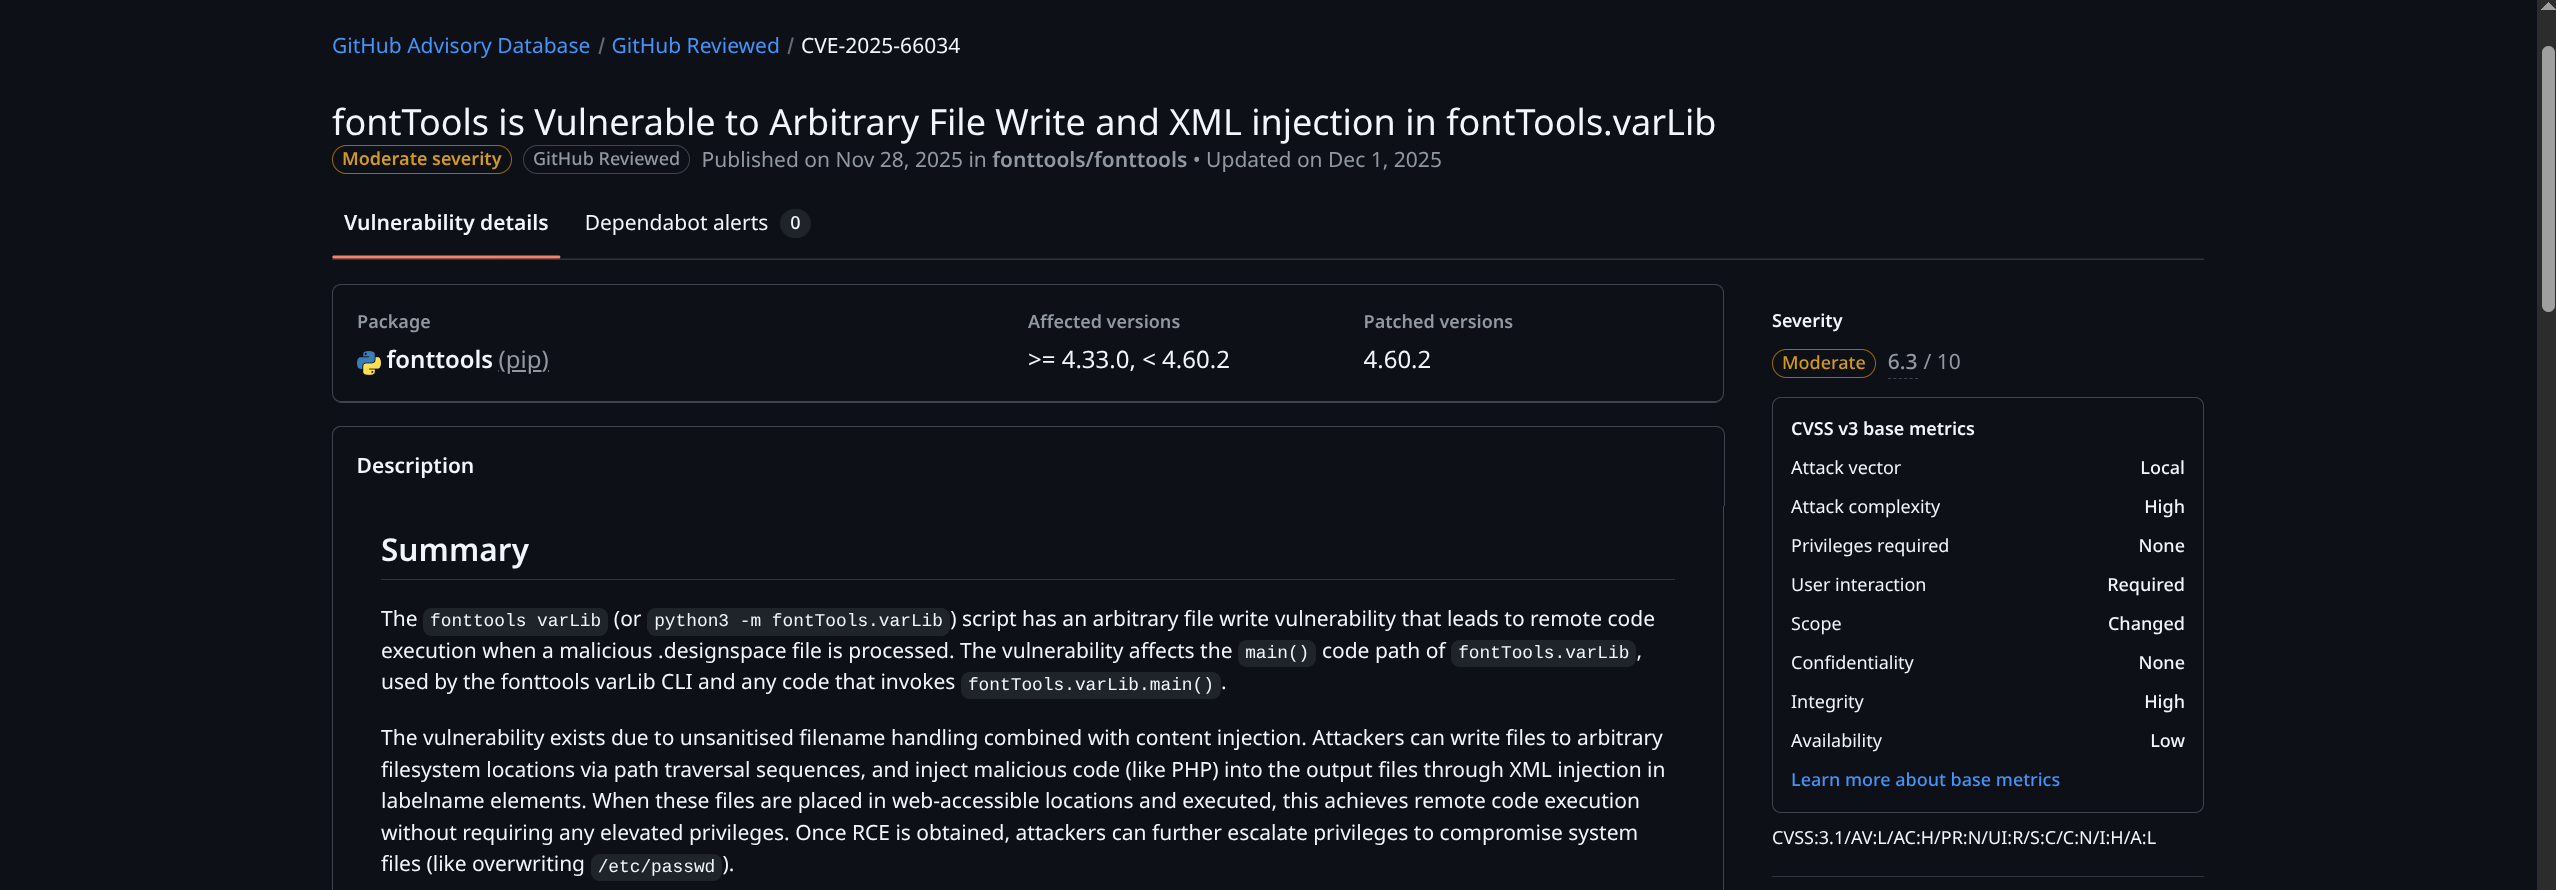The height and width of the screenshot is (890, 2556).
Task: Click the CVSS vector string text
Action: coord(1963,838)
